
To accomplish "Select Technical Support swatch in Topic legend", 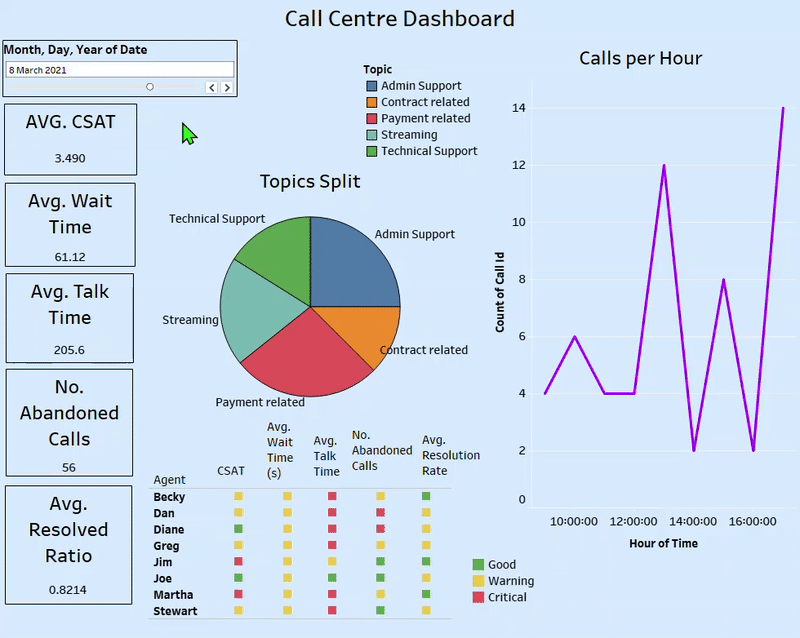I will [372, 151].
